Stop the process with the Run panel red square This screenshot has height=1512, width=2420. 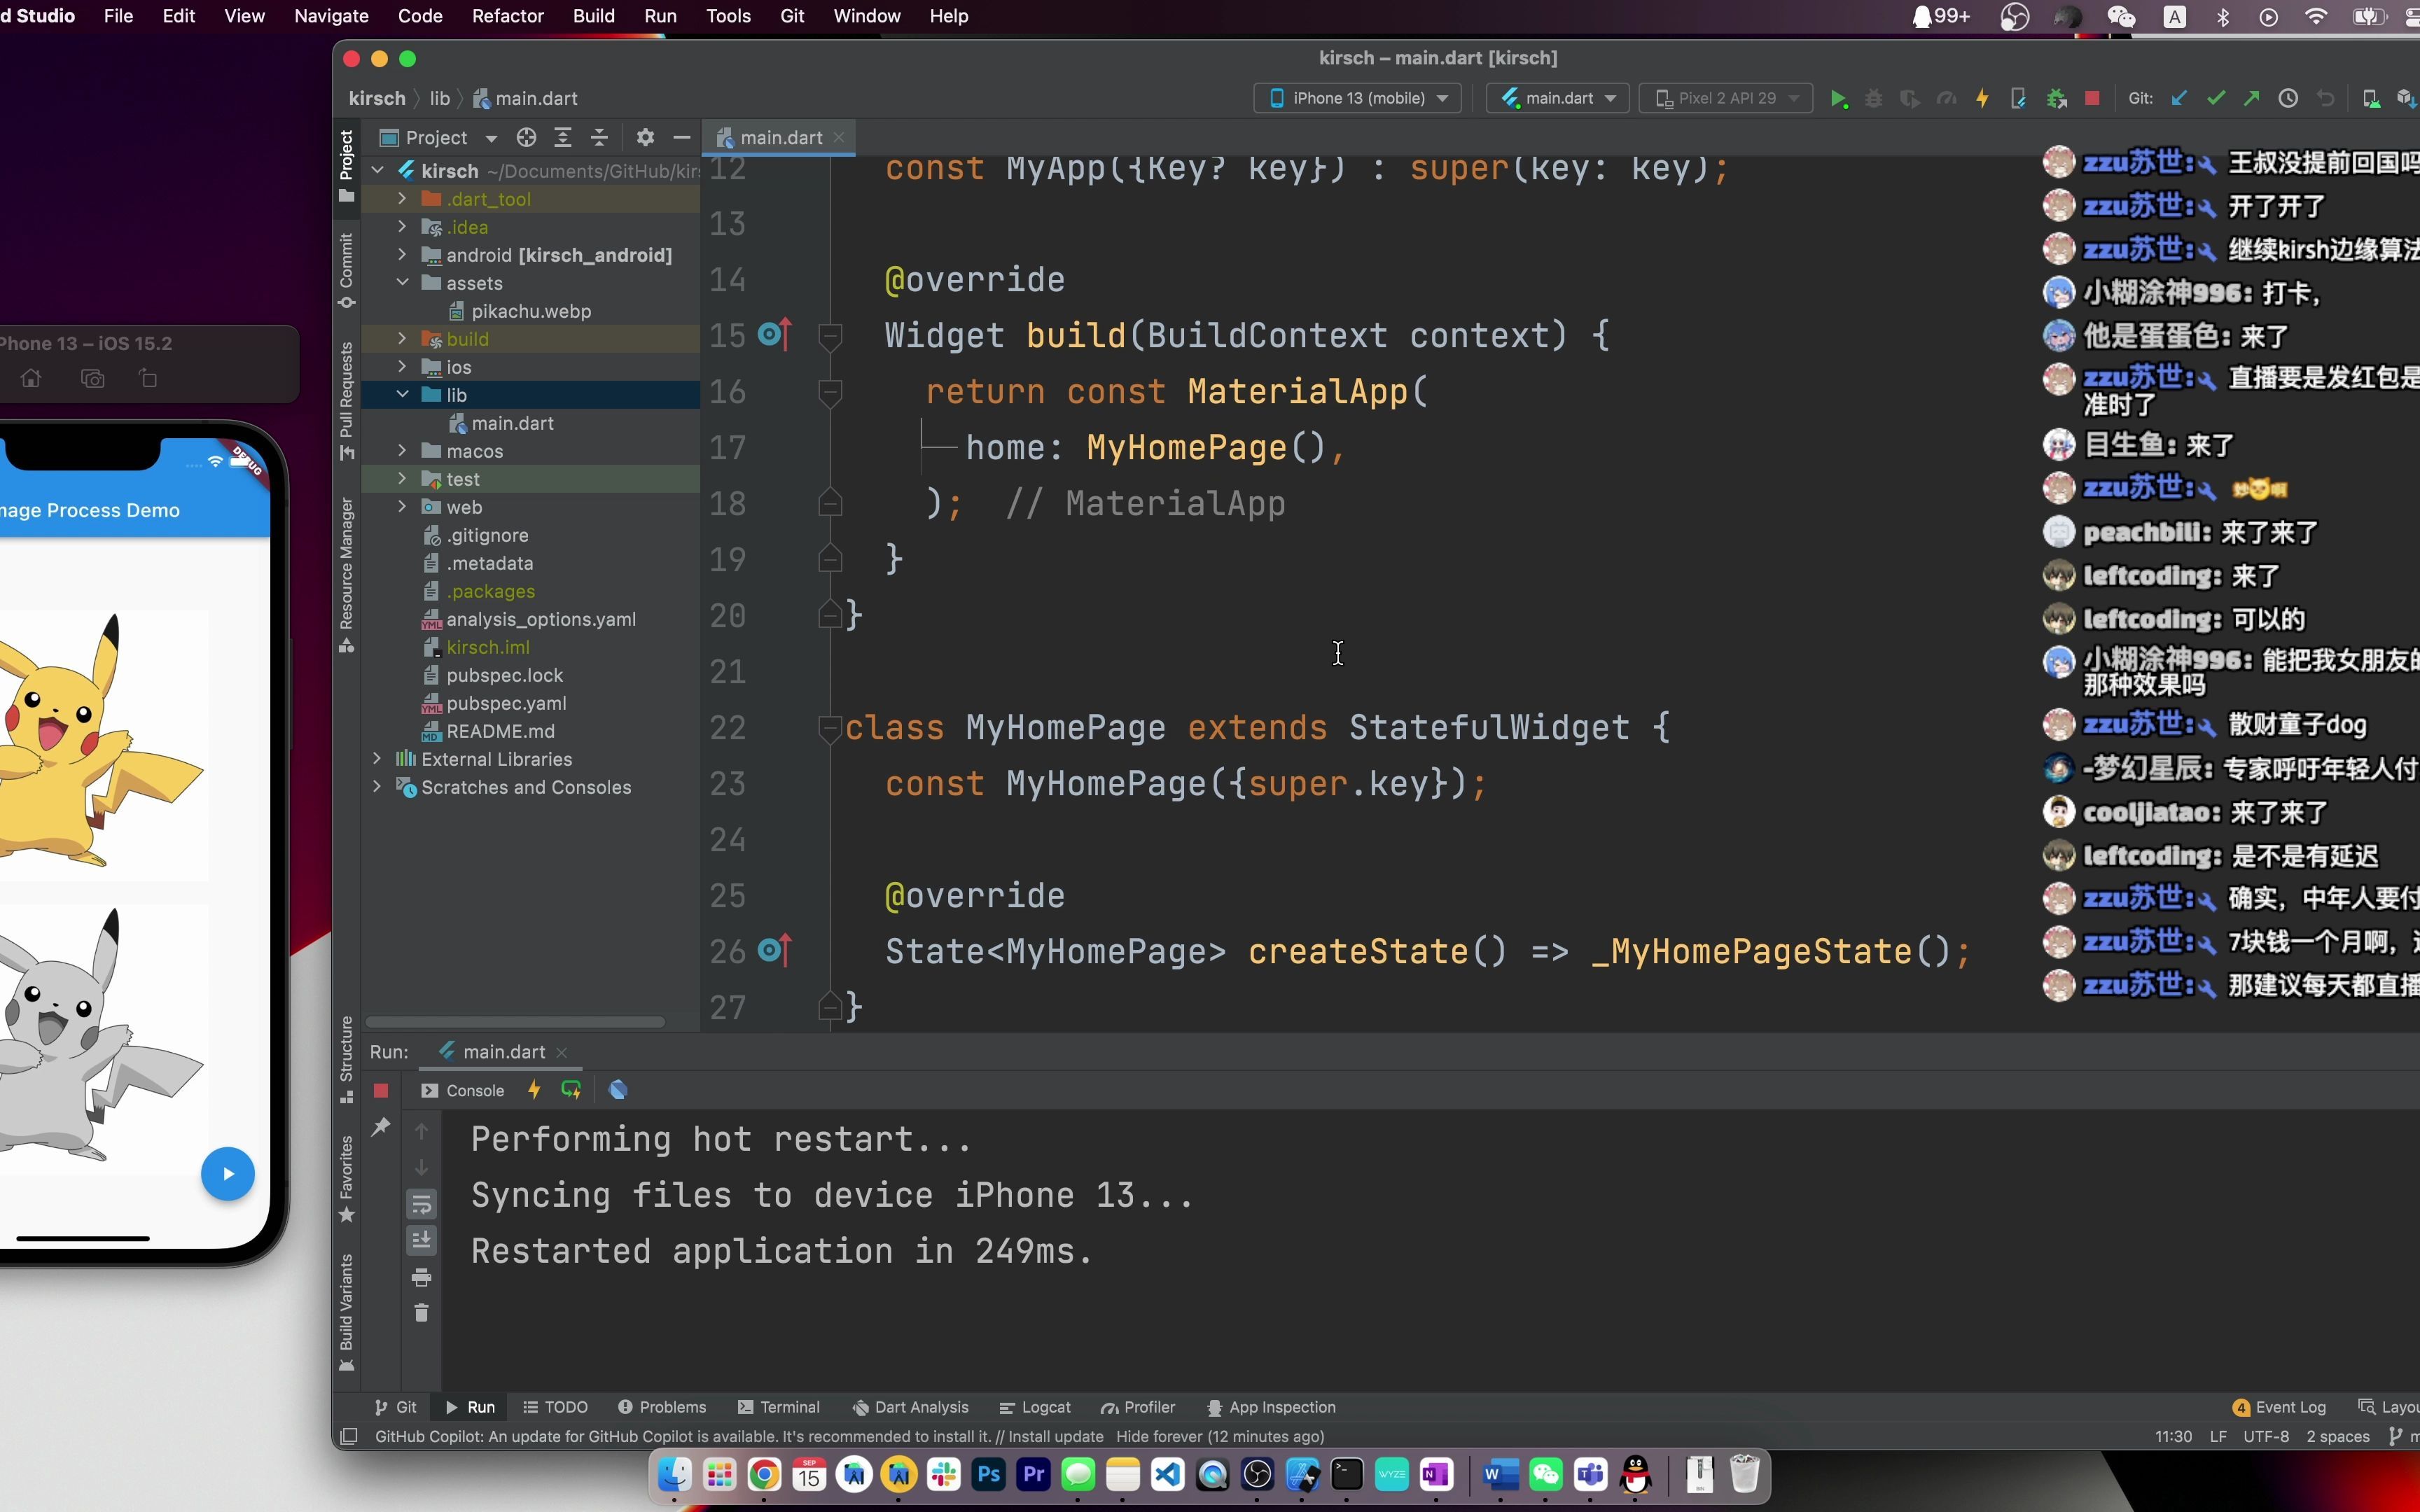(x=381, y=1090)
